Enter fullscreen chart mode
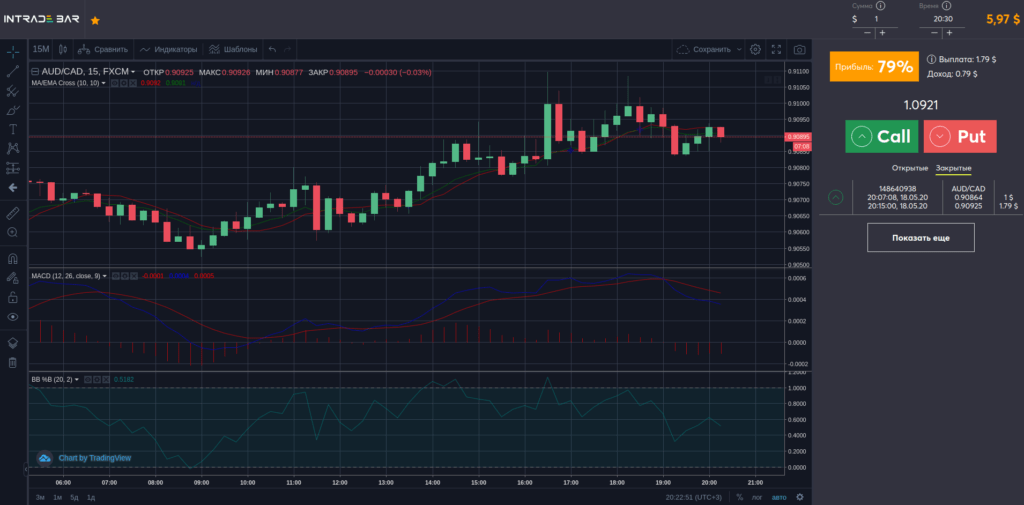This screenshot has width=1024, height=505. coord(776,49)
